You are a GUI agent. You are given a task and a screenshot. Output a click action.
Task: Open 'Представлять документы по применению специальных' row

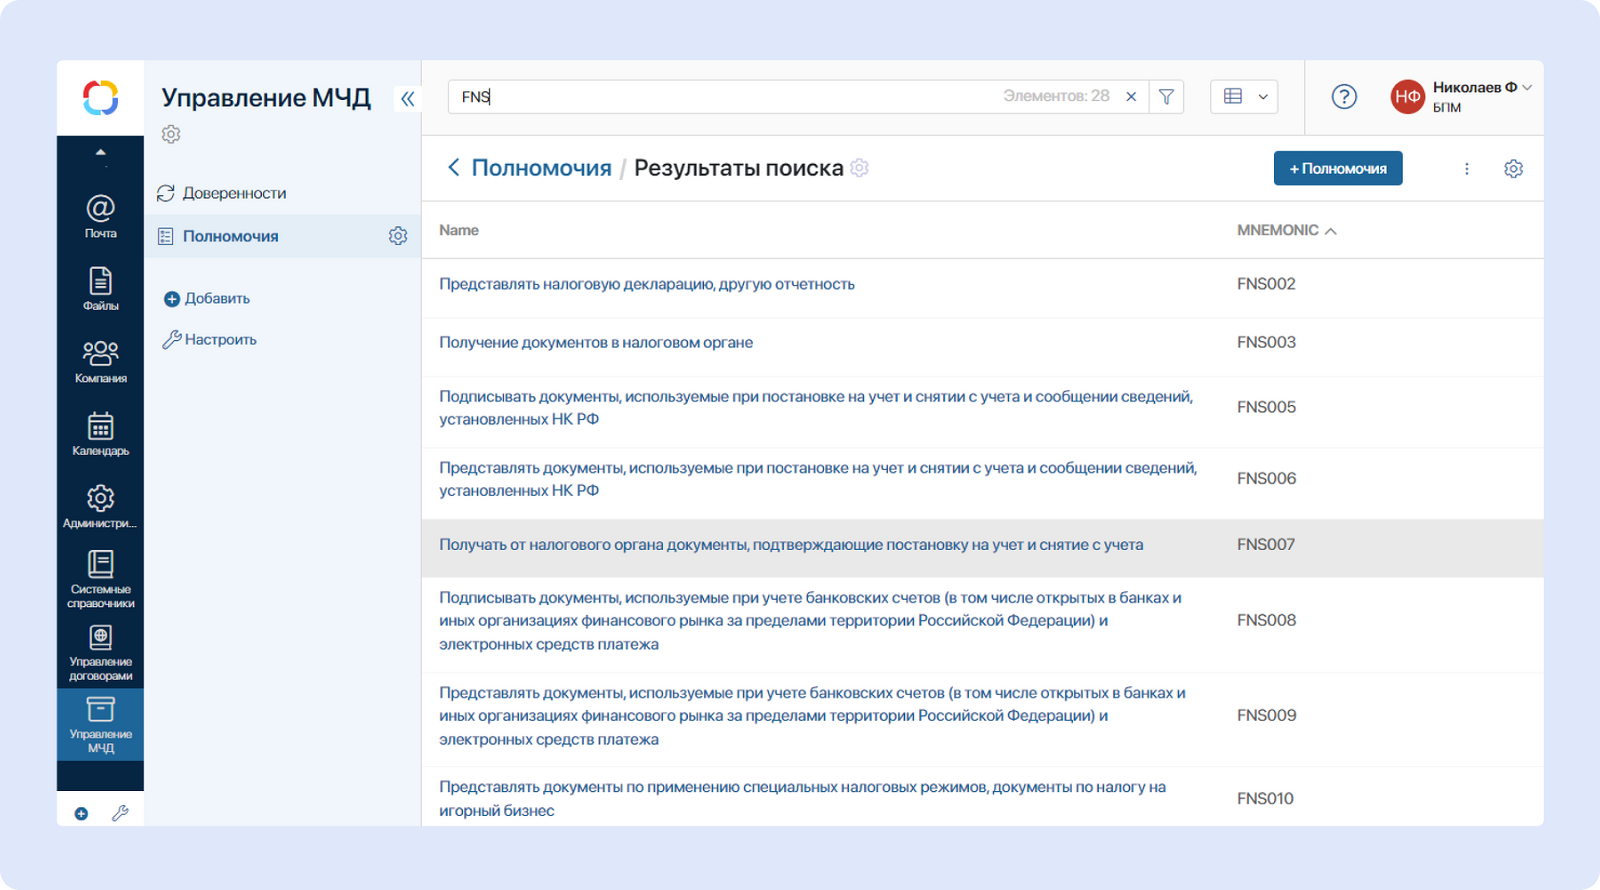pos(803,799)
